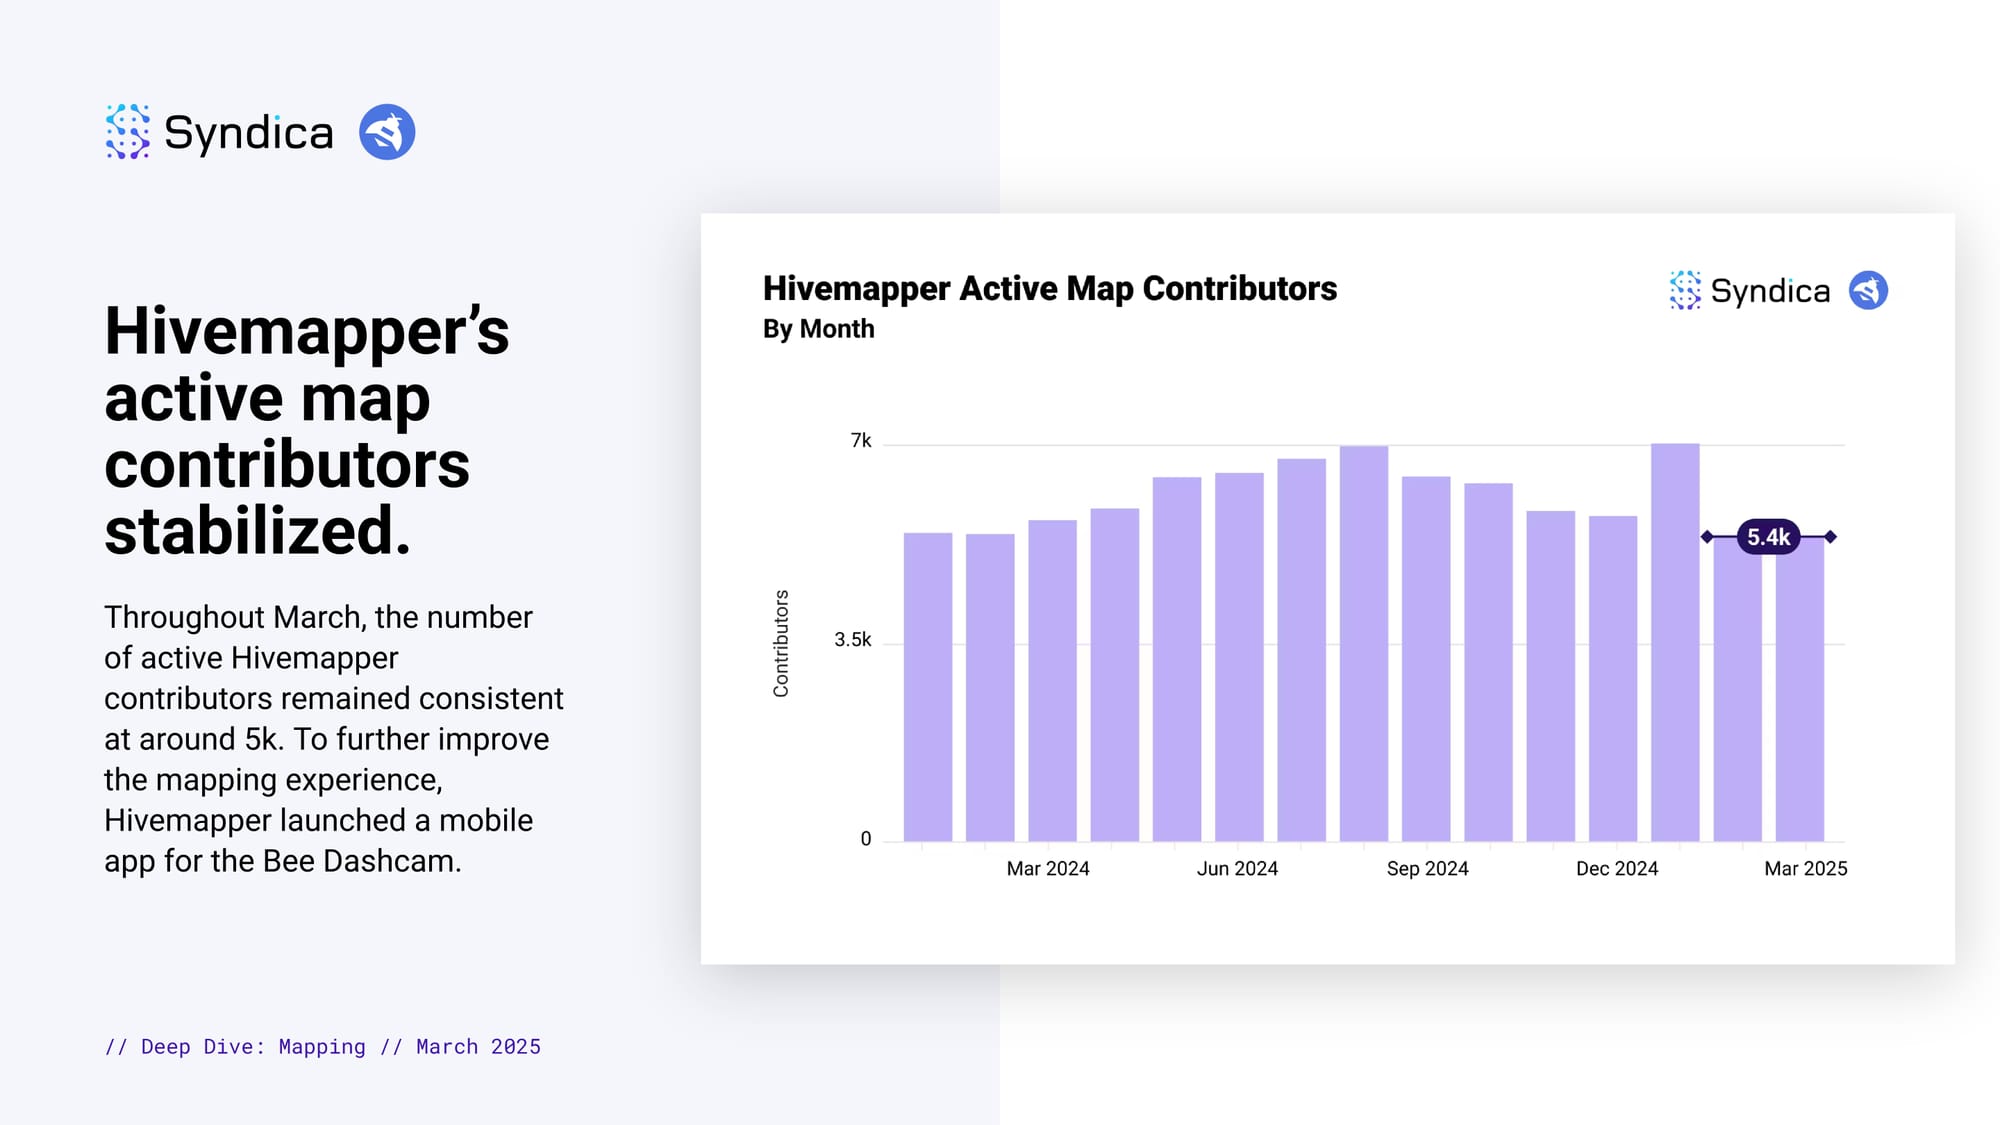This screenshot has width=2000, height=1125.
Task: Click the Jun 2024 axis label
Action: pos(1237,869)
